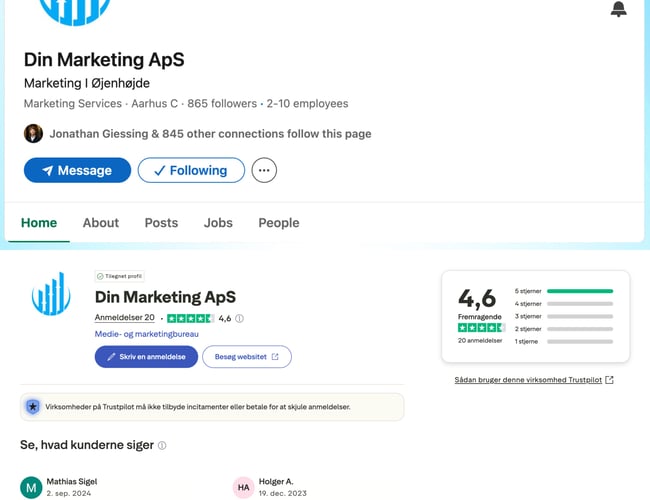Open the About tab
The height and width of the screenshot is (500, 650).
pos(101,223)
